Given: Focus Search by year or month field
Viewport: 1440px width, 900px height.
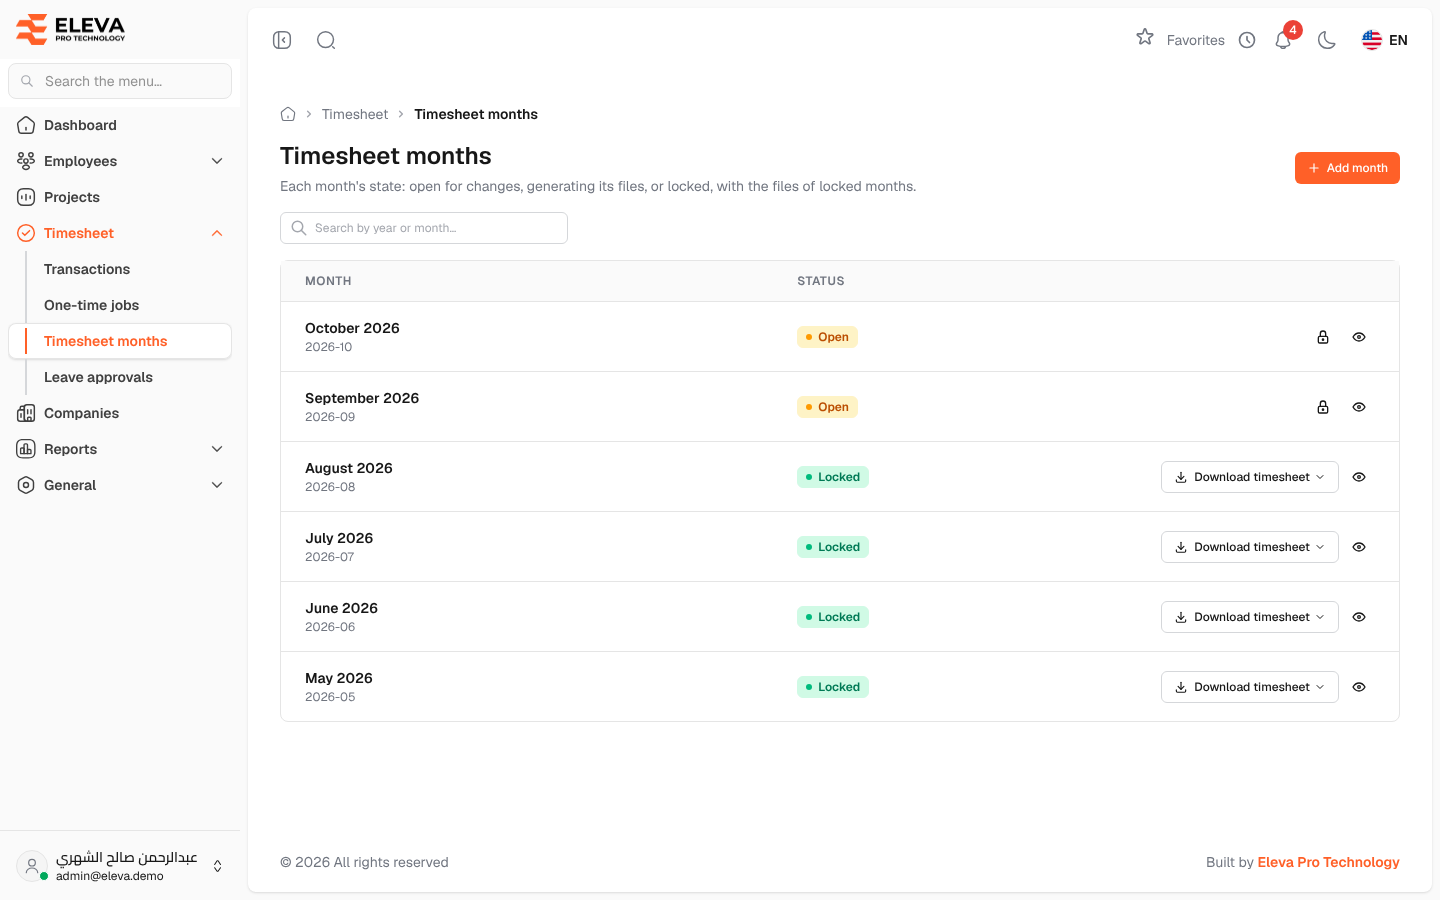Looking at the screenshot, I should (424, 228).
